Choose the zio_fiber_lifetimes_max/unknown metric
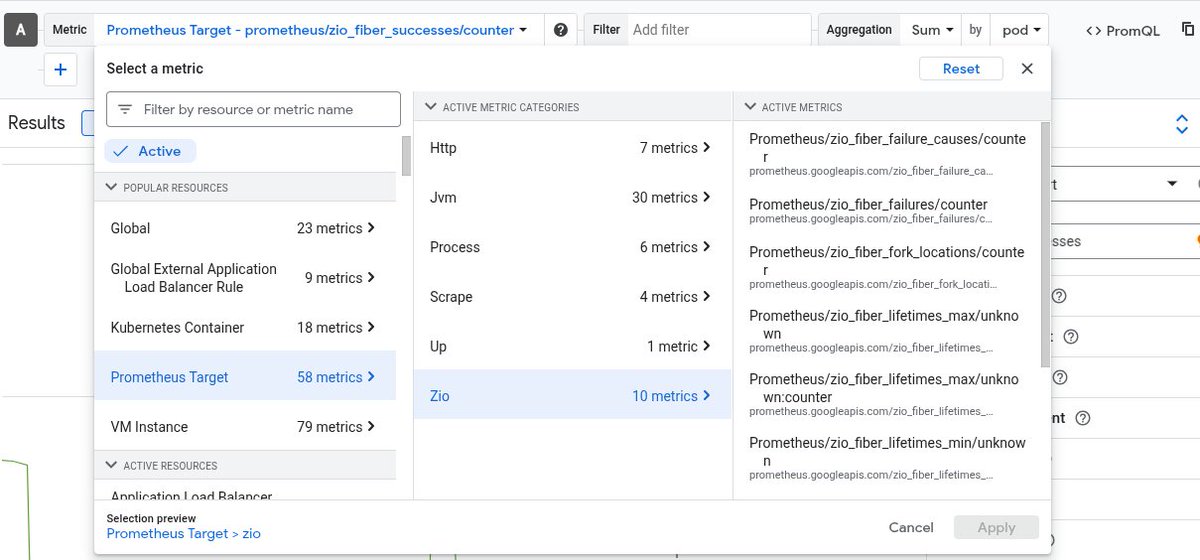 click(888, 331)
